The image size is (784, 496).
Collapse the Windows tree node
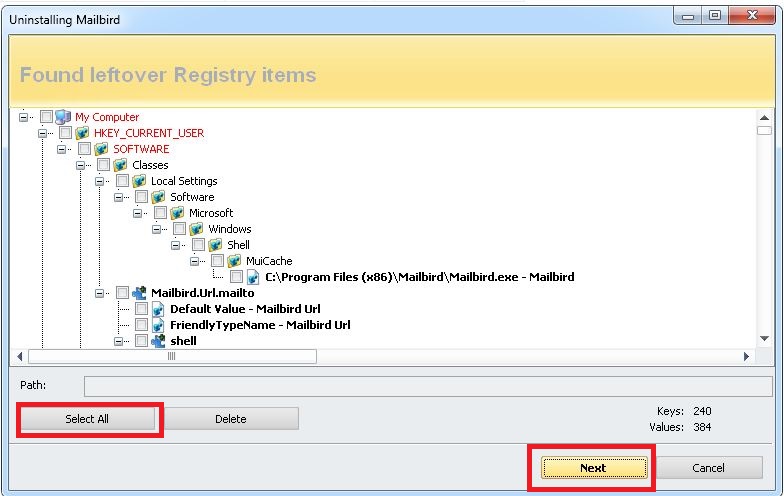(156, 230)
